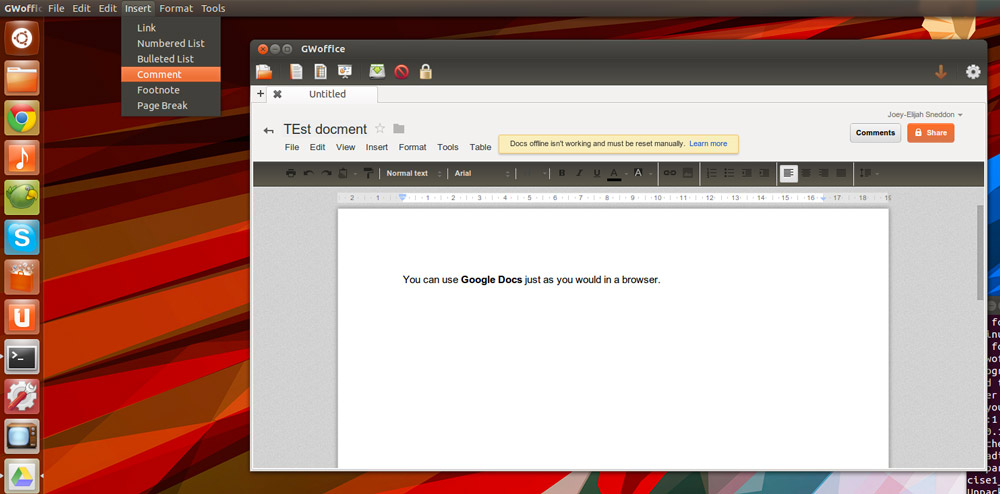Click the new presentation icon in the GWoffice toolbar
This screenshot has height=494, width=1000.
click(x=344, y=72)
